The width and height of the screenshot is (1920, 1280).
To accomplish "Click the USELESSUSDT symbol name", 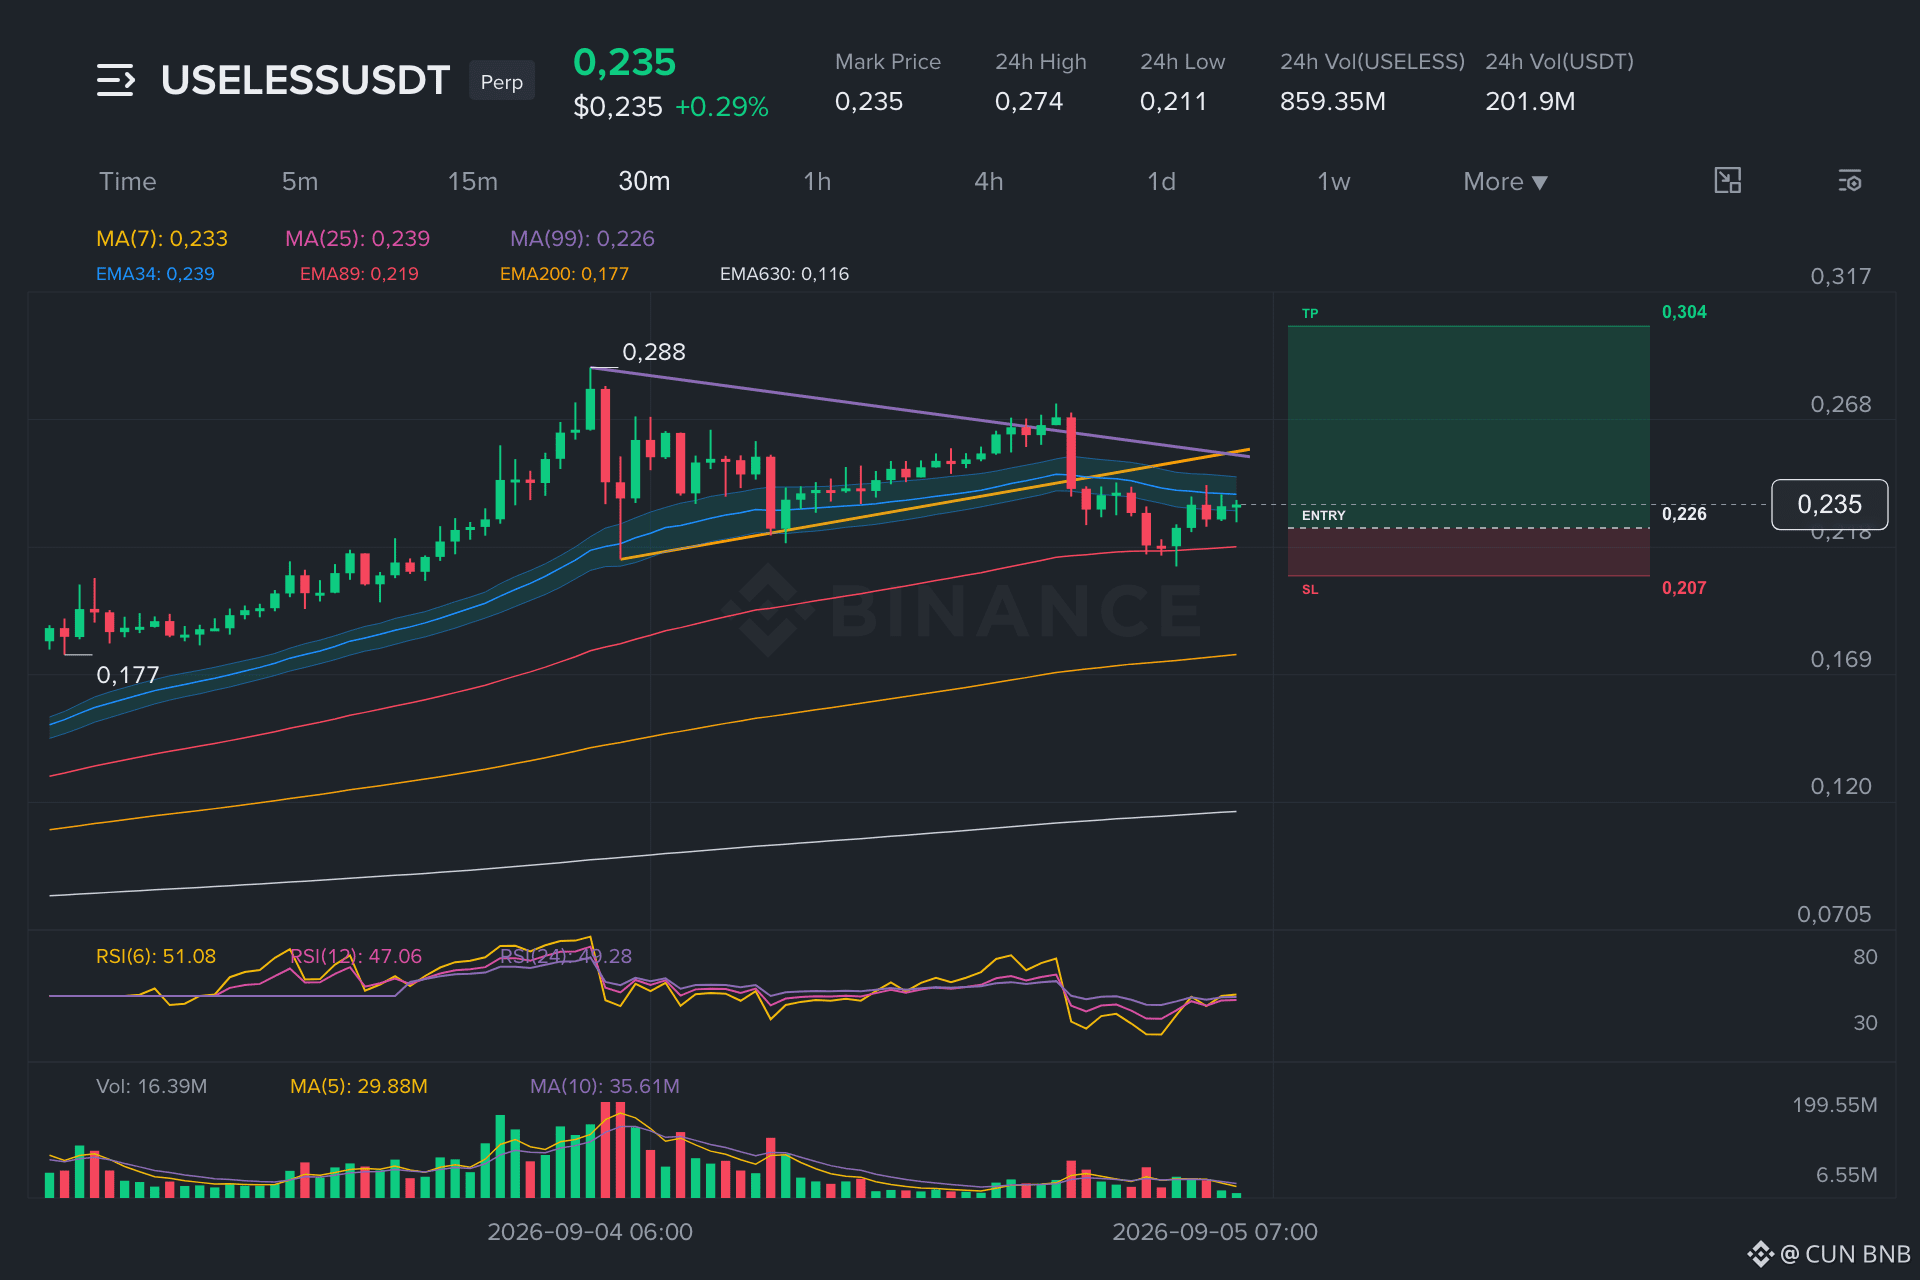I will [305, 80].
